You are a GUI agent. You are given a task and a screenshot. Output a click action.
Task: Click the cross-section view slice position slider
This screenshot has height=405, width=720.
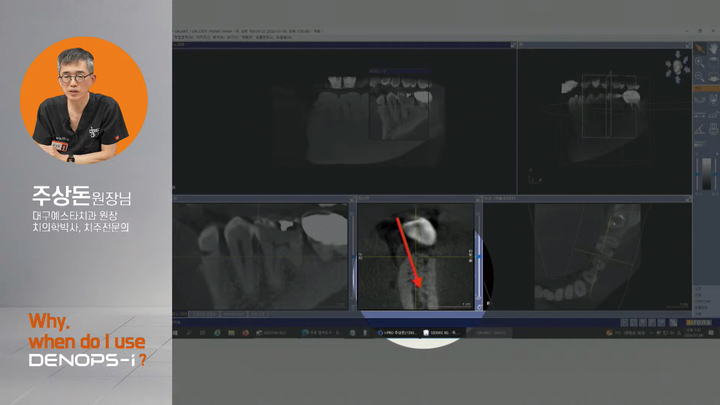[x=479, y=257]
